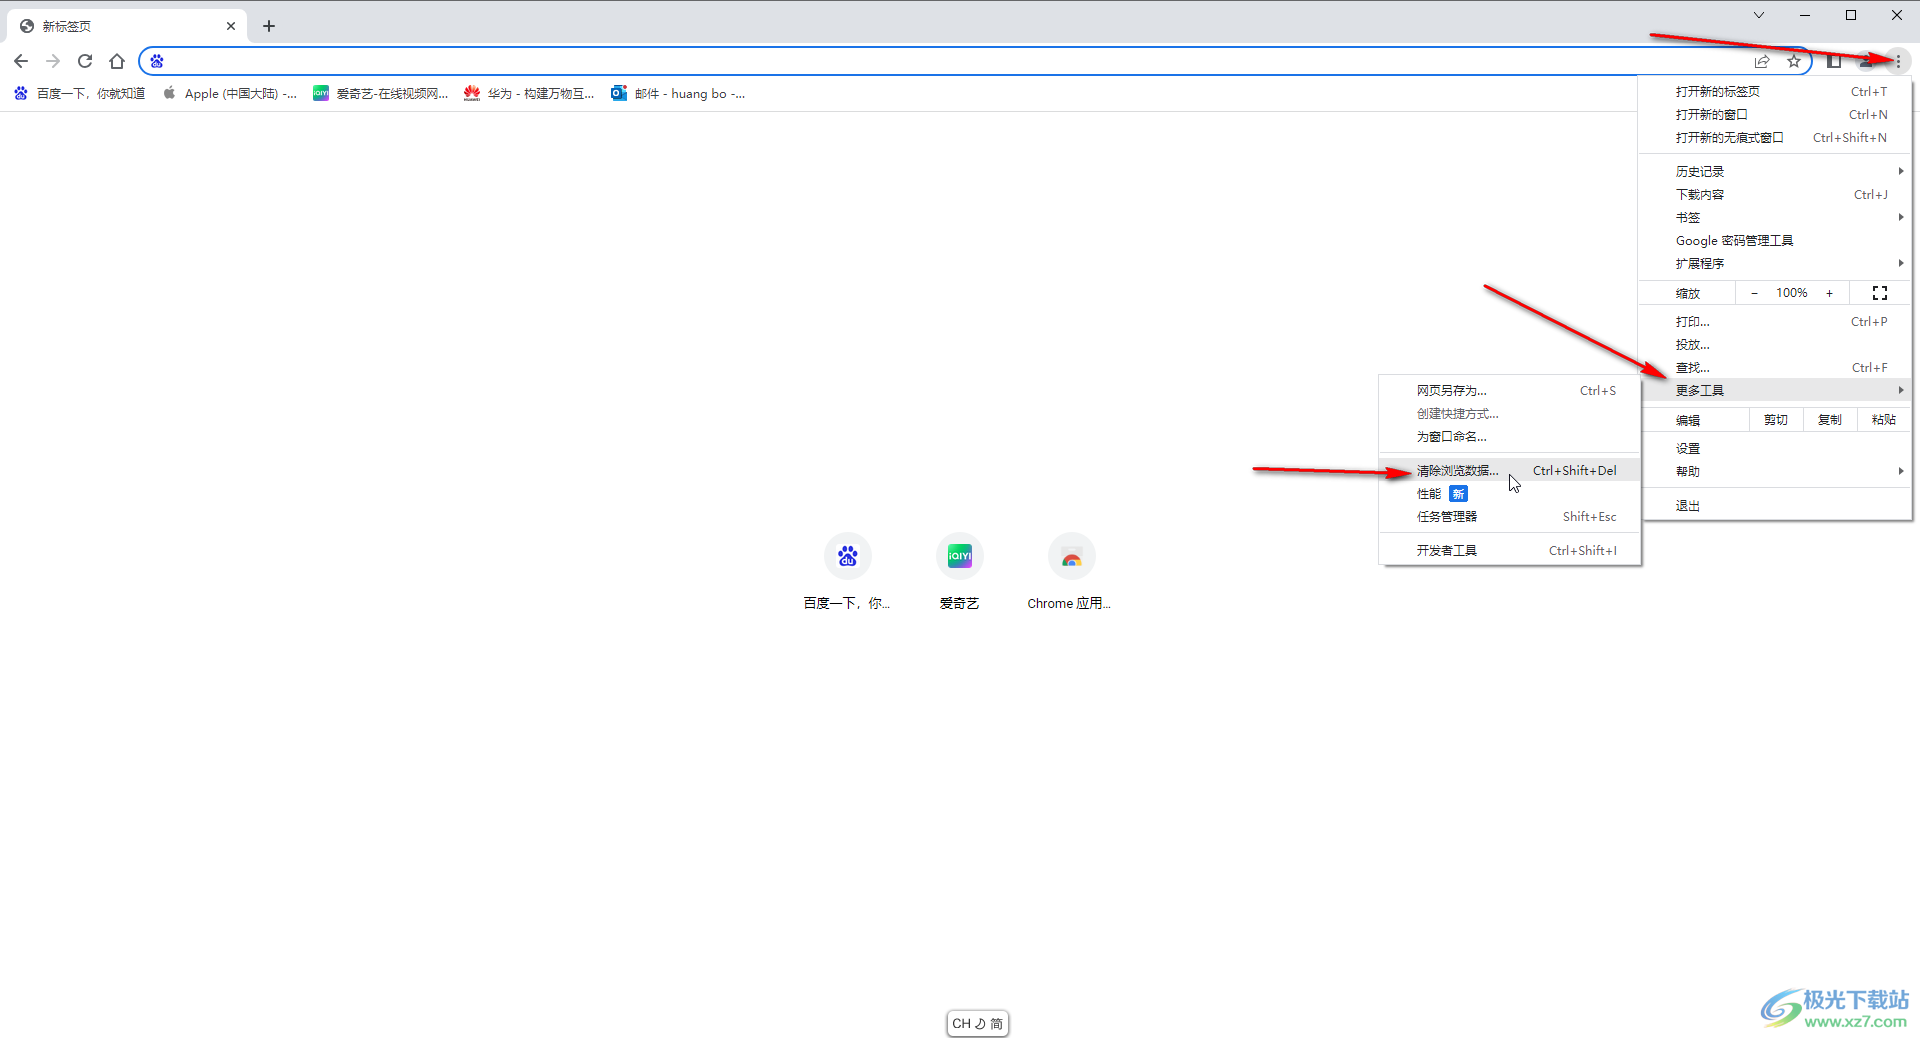1920x1038 pixels.
Task: Click the browser back arrow
Action: 21,61
